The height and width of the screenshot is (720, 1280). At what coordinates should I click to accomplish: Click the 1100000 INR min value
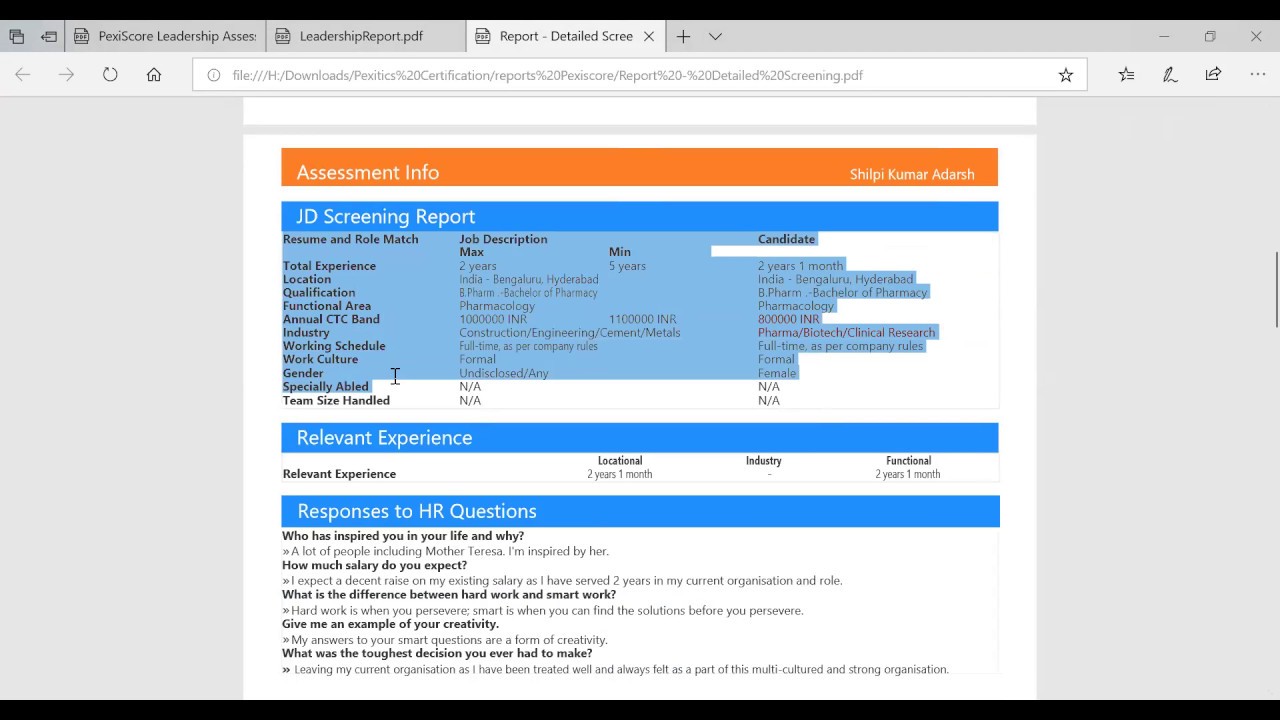point(643,319)
